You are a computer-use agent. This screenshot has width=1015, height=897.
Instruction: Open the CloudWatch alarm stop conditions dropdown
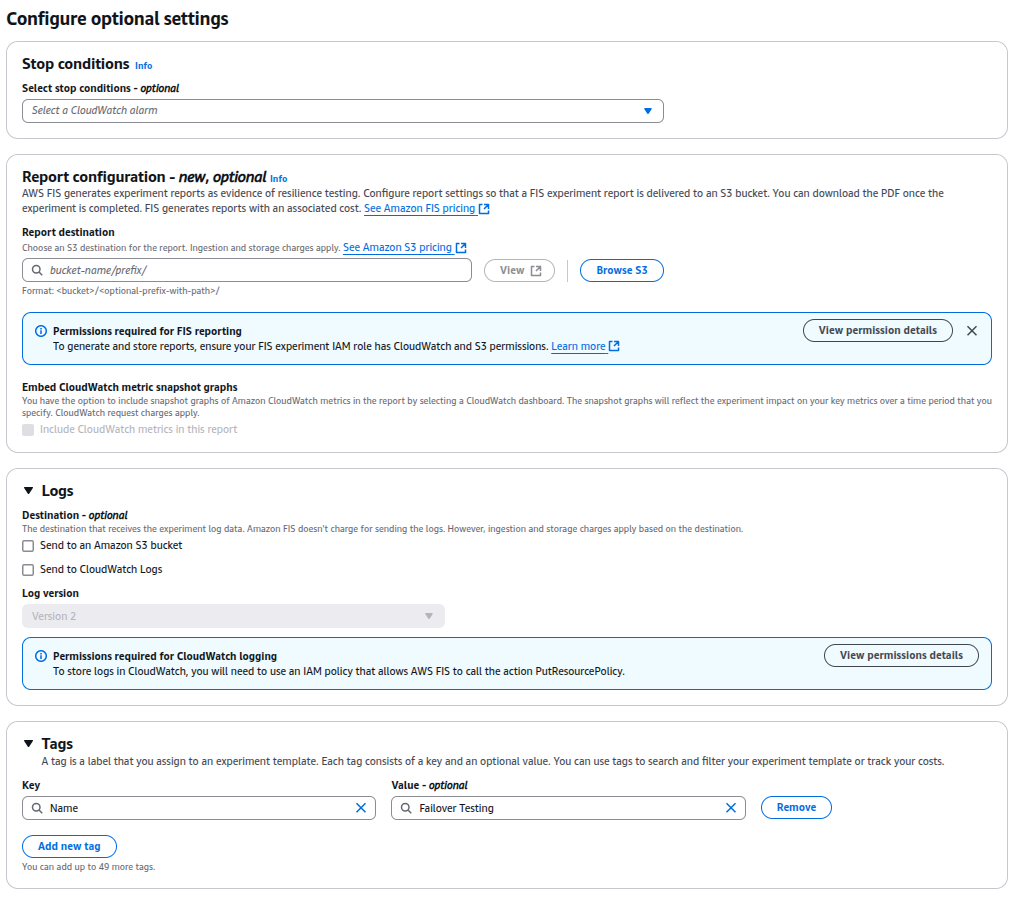342,111
